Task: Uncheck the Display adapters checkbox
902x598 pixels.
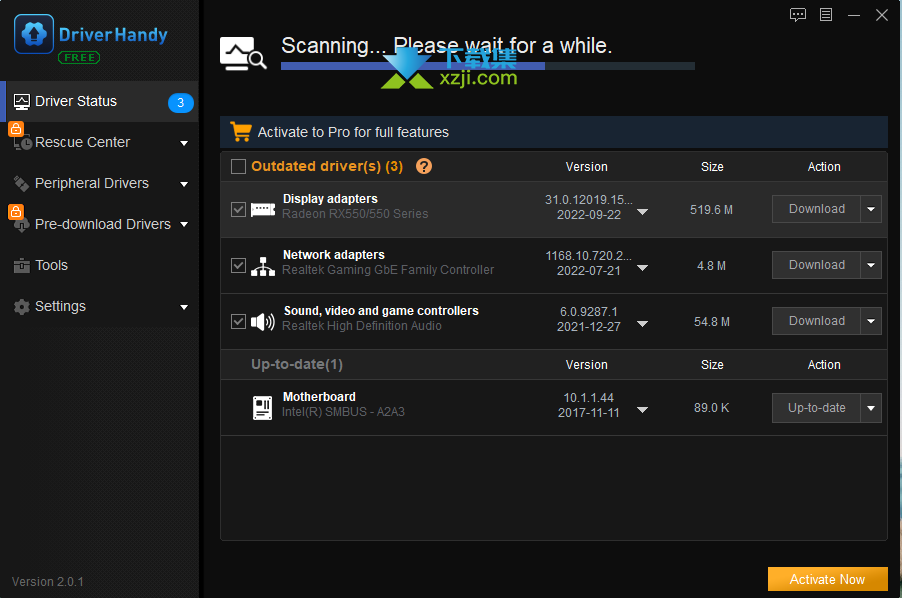Action: tap(238, 209)
